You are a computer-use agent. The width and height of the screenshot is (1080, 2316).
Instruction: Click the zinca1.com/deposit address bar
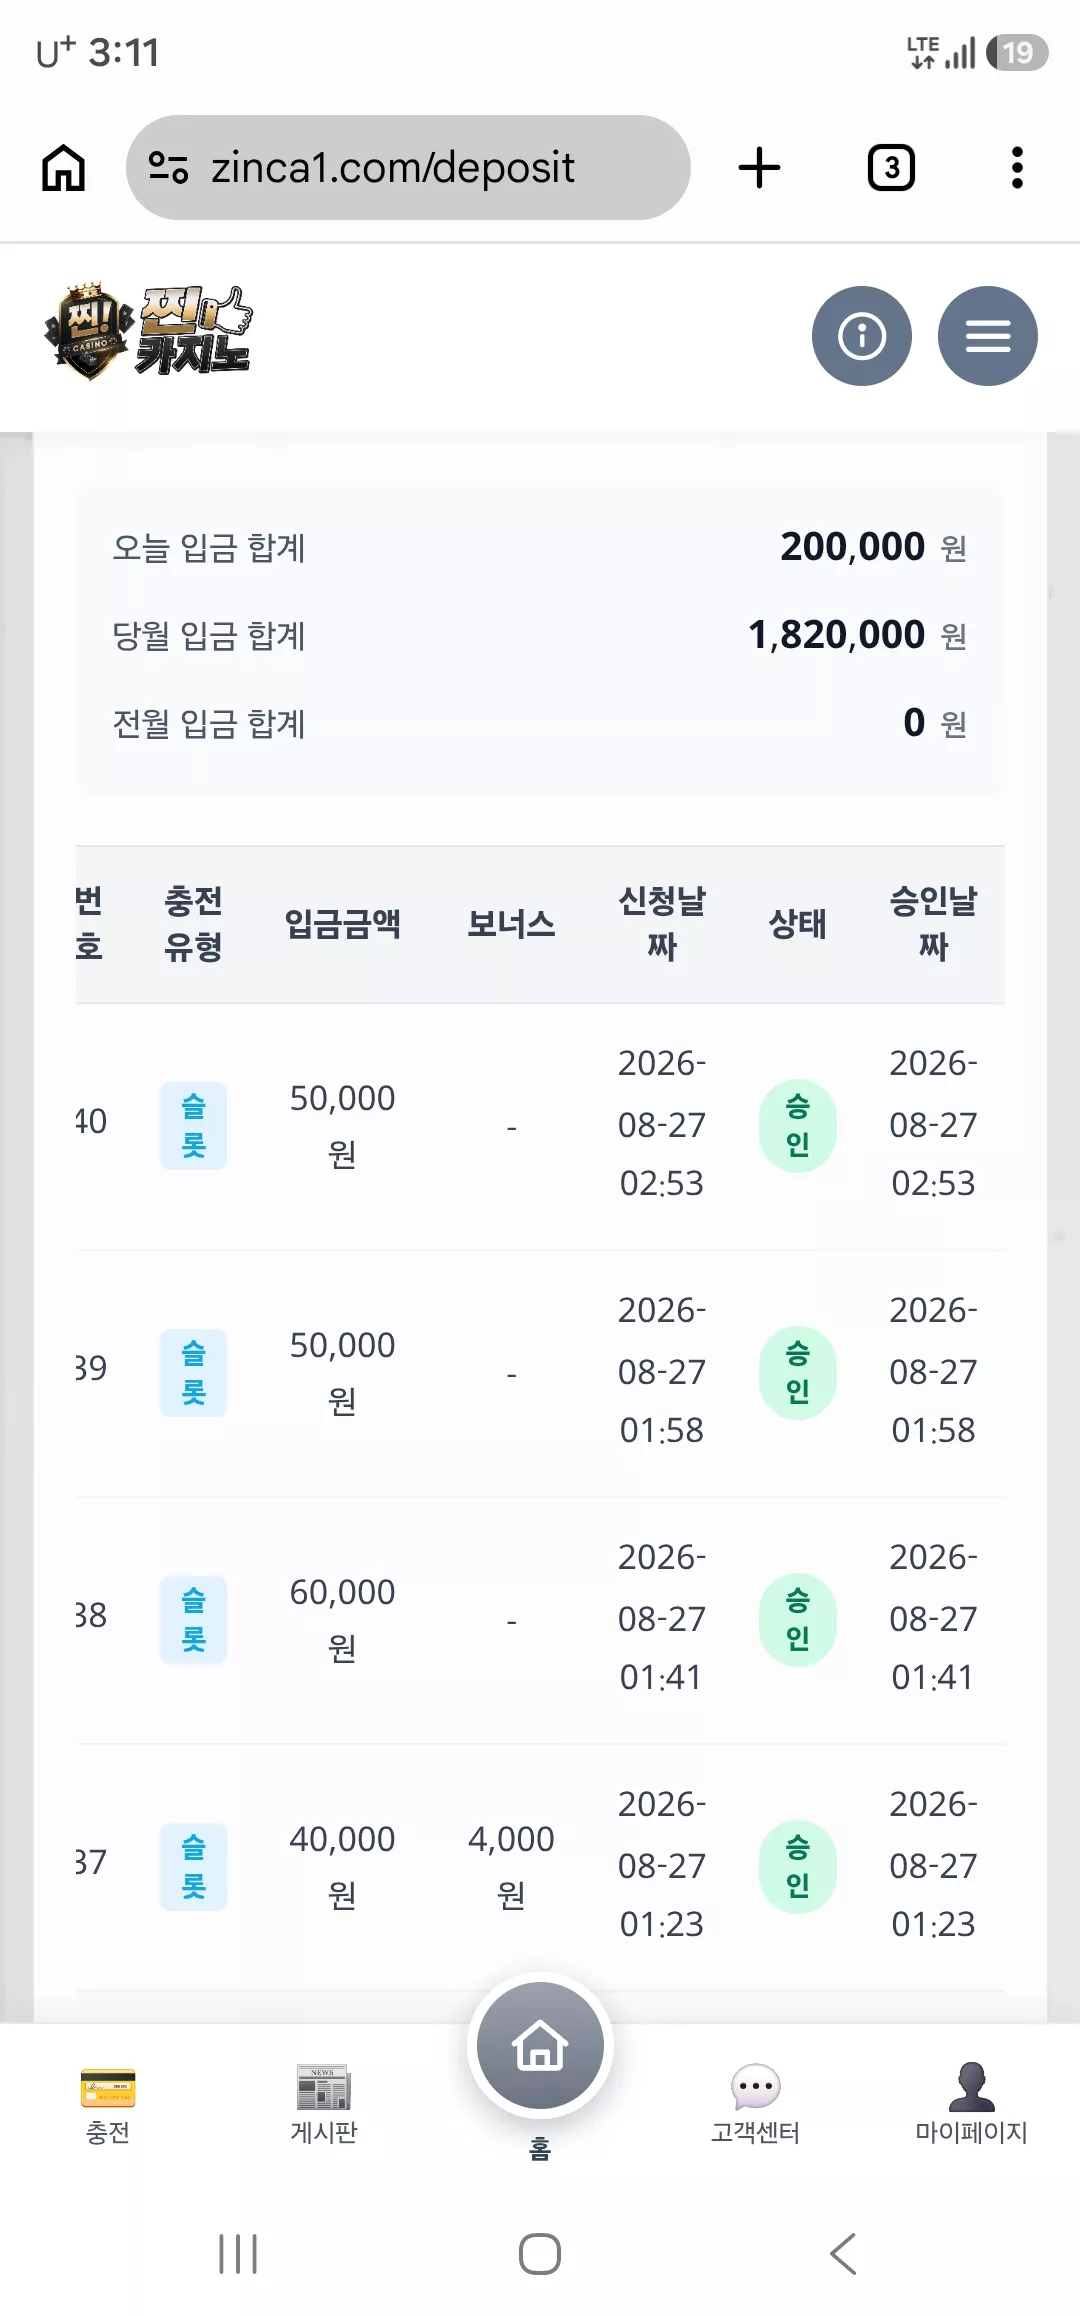pos(408,167)
